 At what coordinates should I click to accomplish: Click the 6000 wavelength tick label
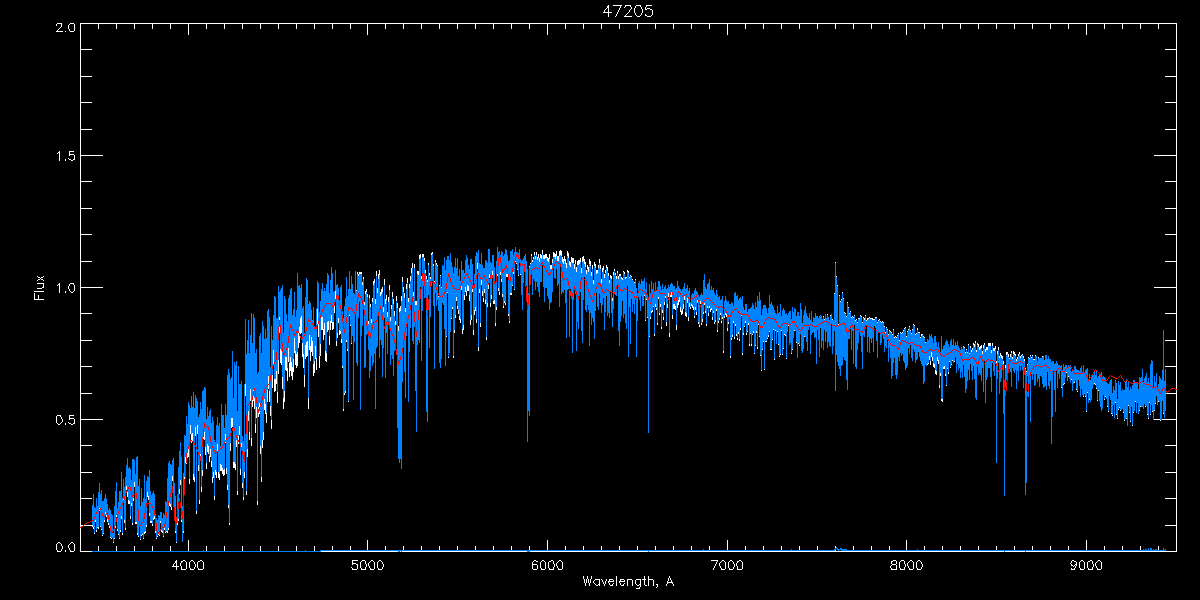coord(547,566)
